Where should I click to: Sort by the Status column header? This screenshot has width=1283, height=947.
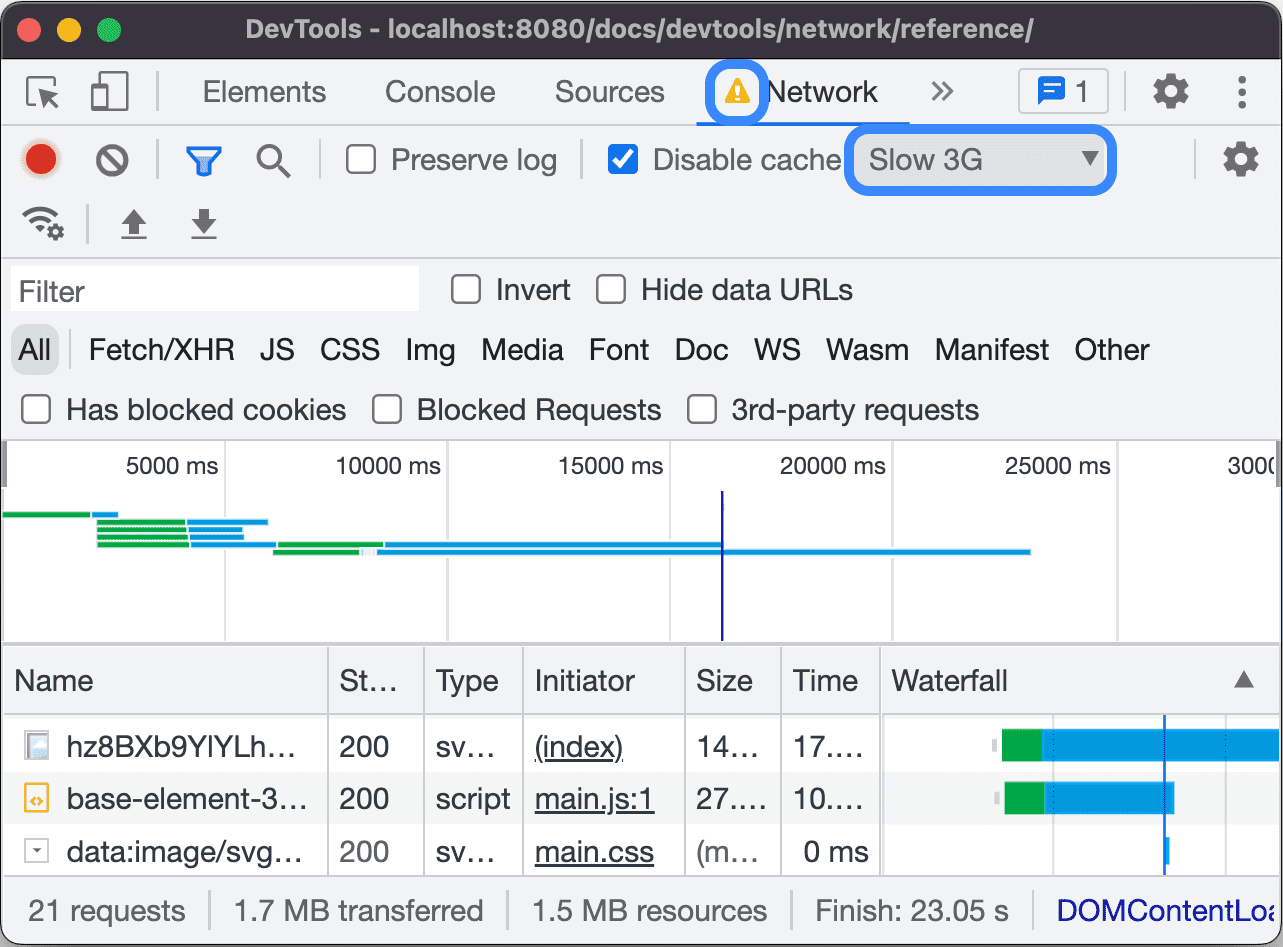376,681
